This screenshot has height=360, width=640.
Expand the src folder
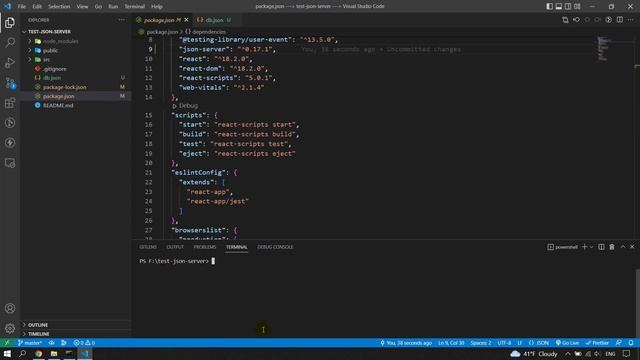76,60
